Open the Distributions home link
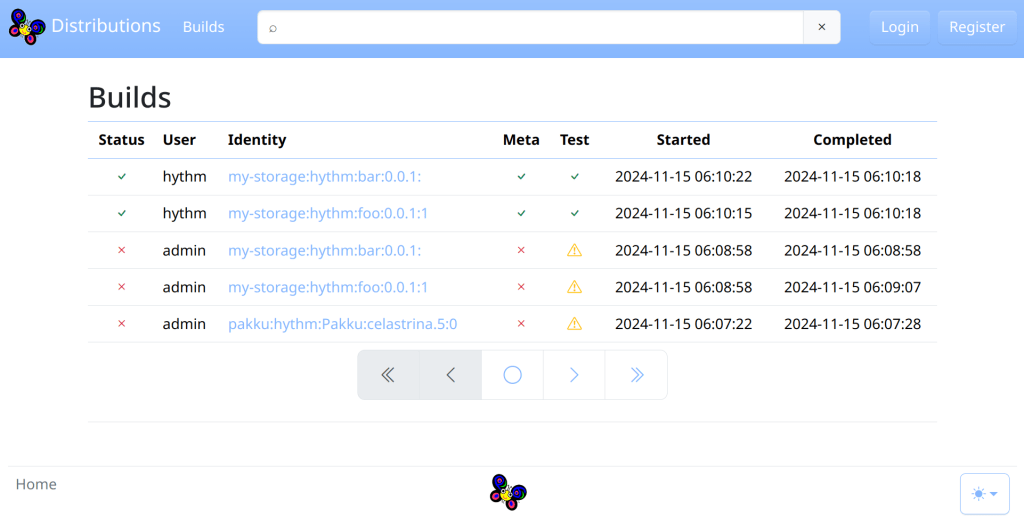This screenshot has width=1024, height=517. pyautogui.click(x=106, y=26)
